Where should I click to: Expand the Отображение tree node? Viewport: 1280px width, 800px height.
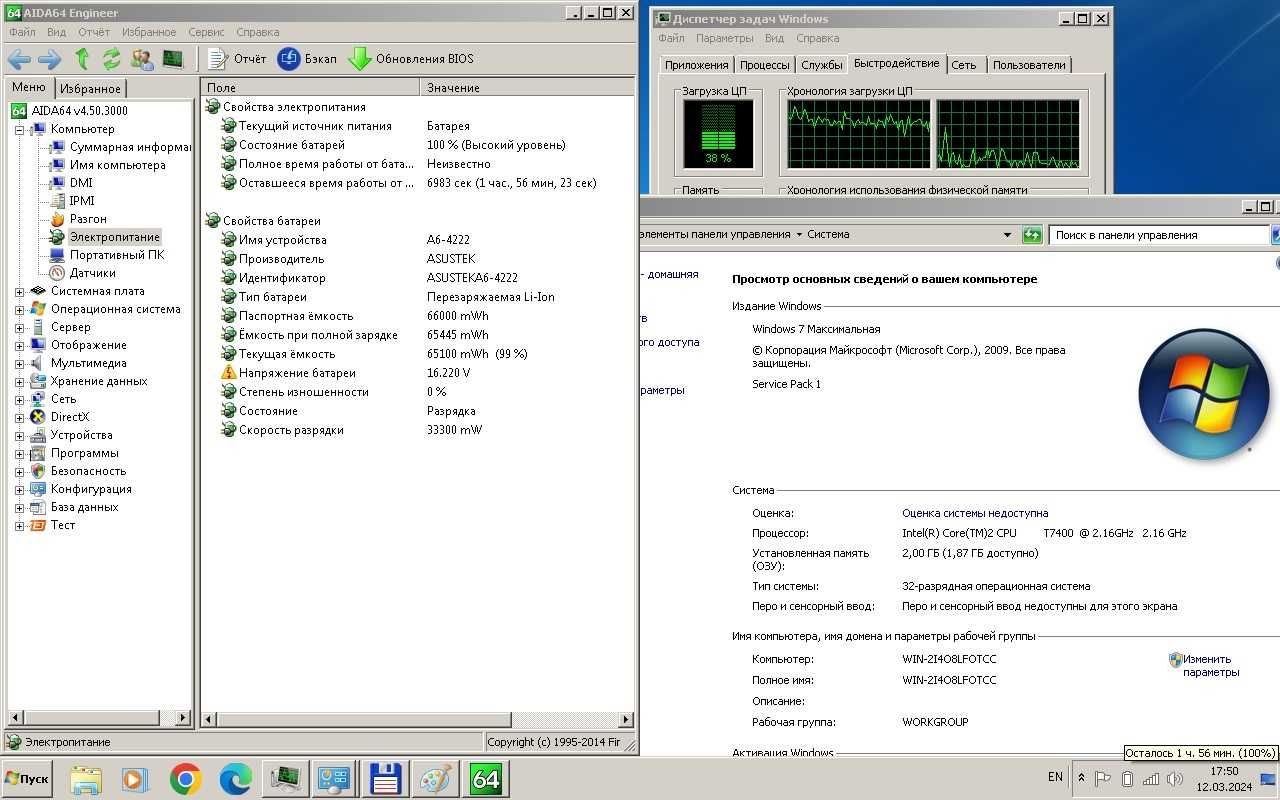pos(19,345)
